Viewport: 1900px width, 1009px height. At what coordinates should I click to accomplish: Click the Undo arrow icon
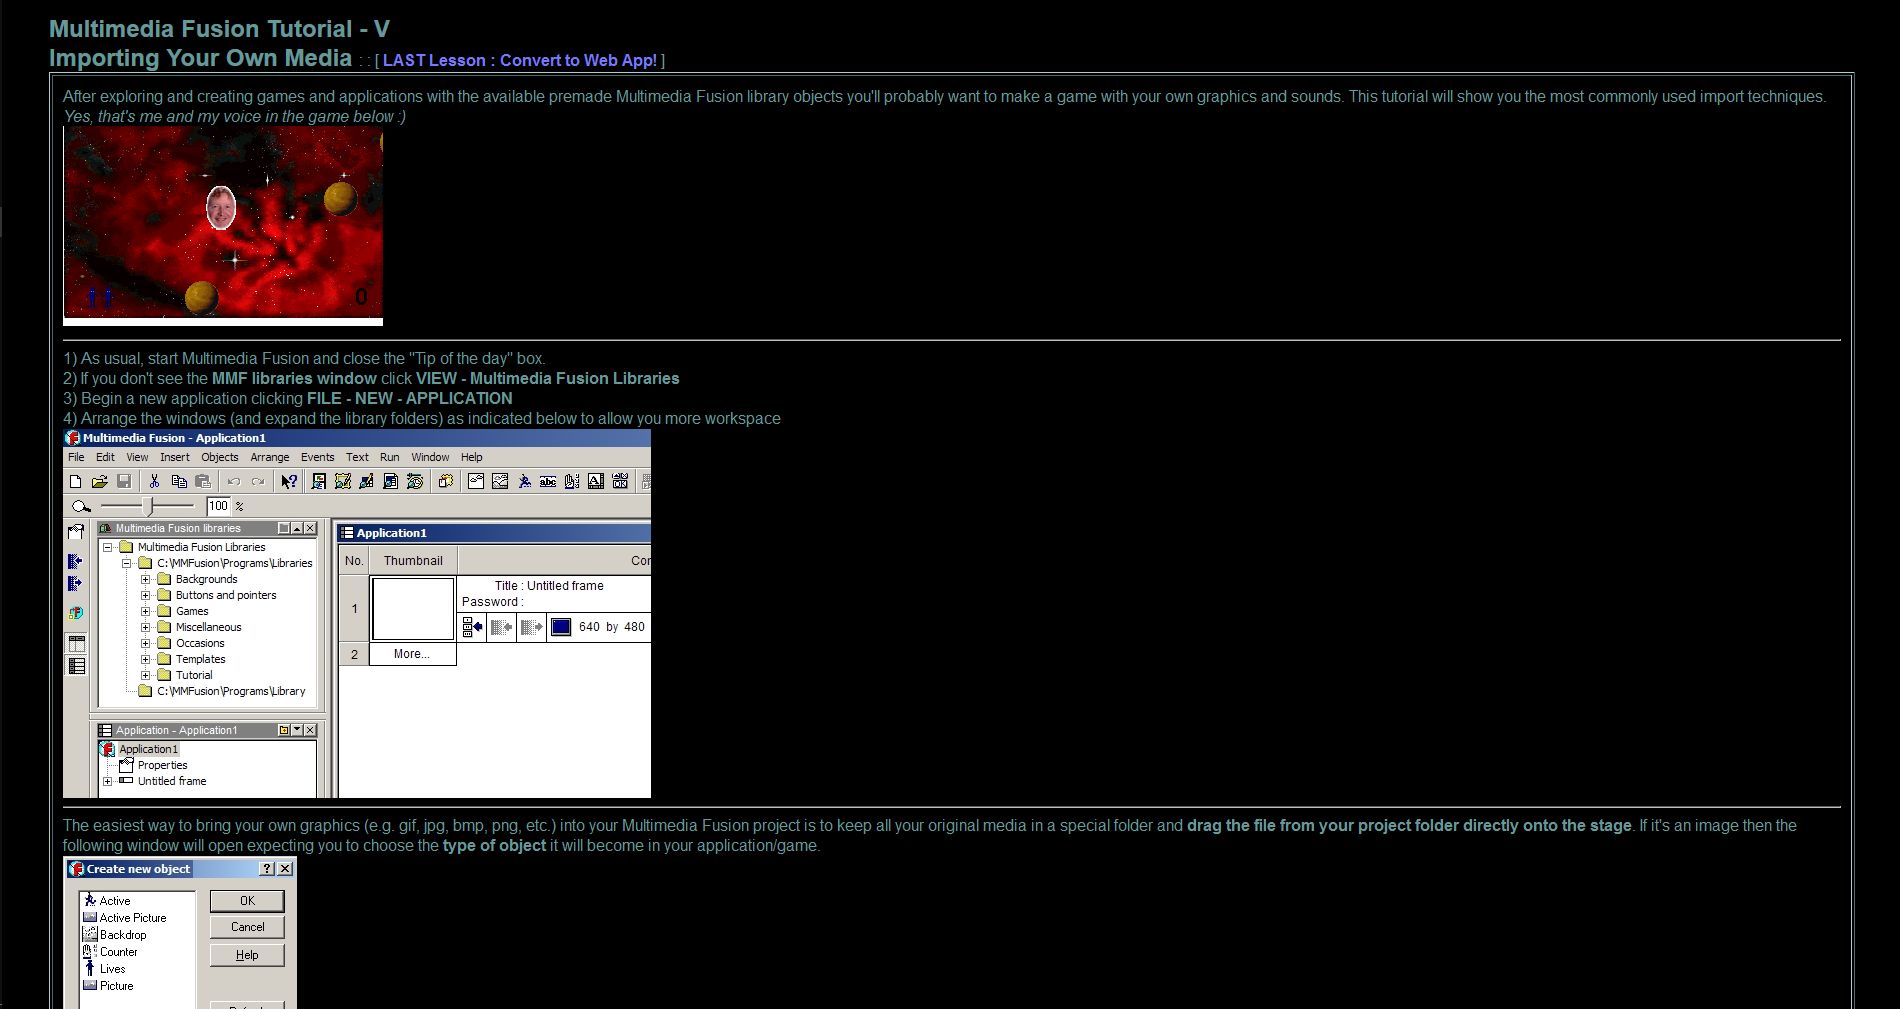[234, 481]
